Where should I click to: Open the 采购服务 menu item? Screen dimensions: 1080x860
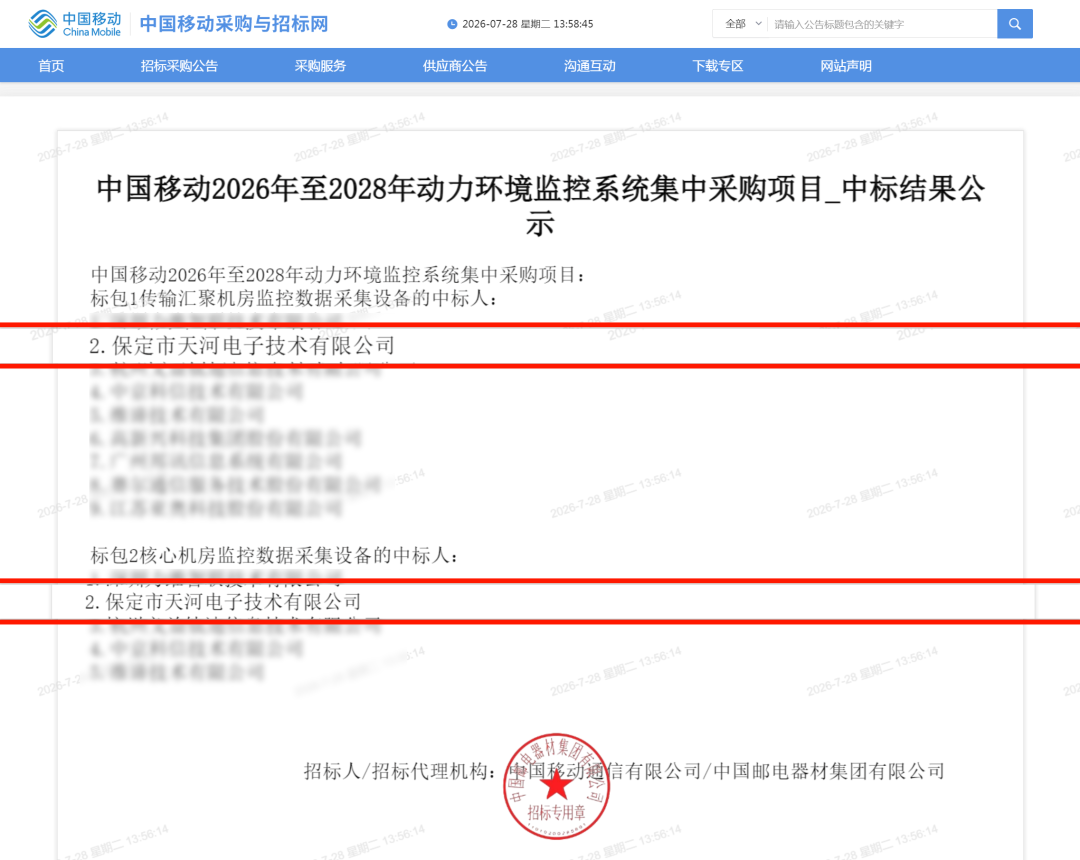coord(320,66)
